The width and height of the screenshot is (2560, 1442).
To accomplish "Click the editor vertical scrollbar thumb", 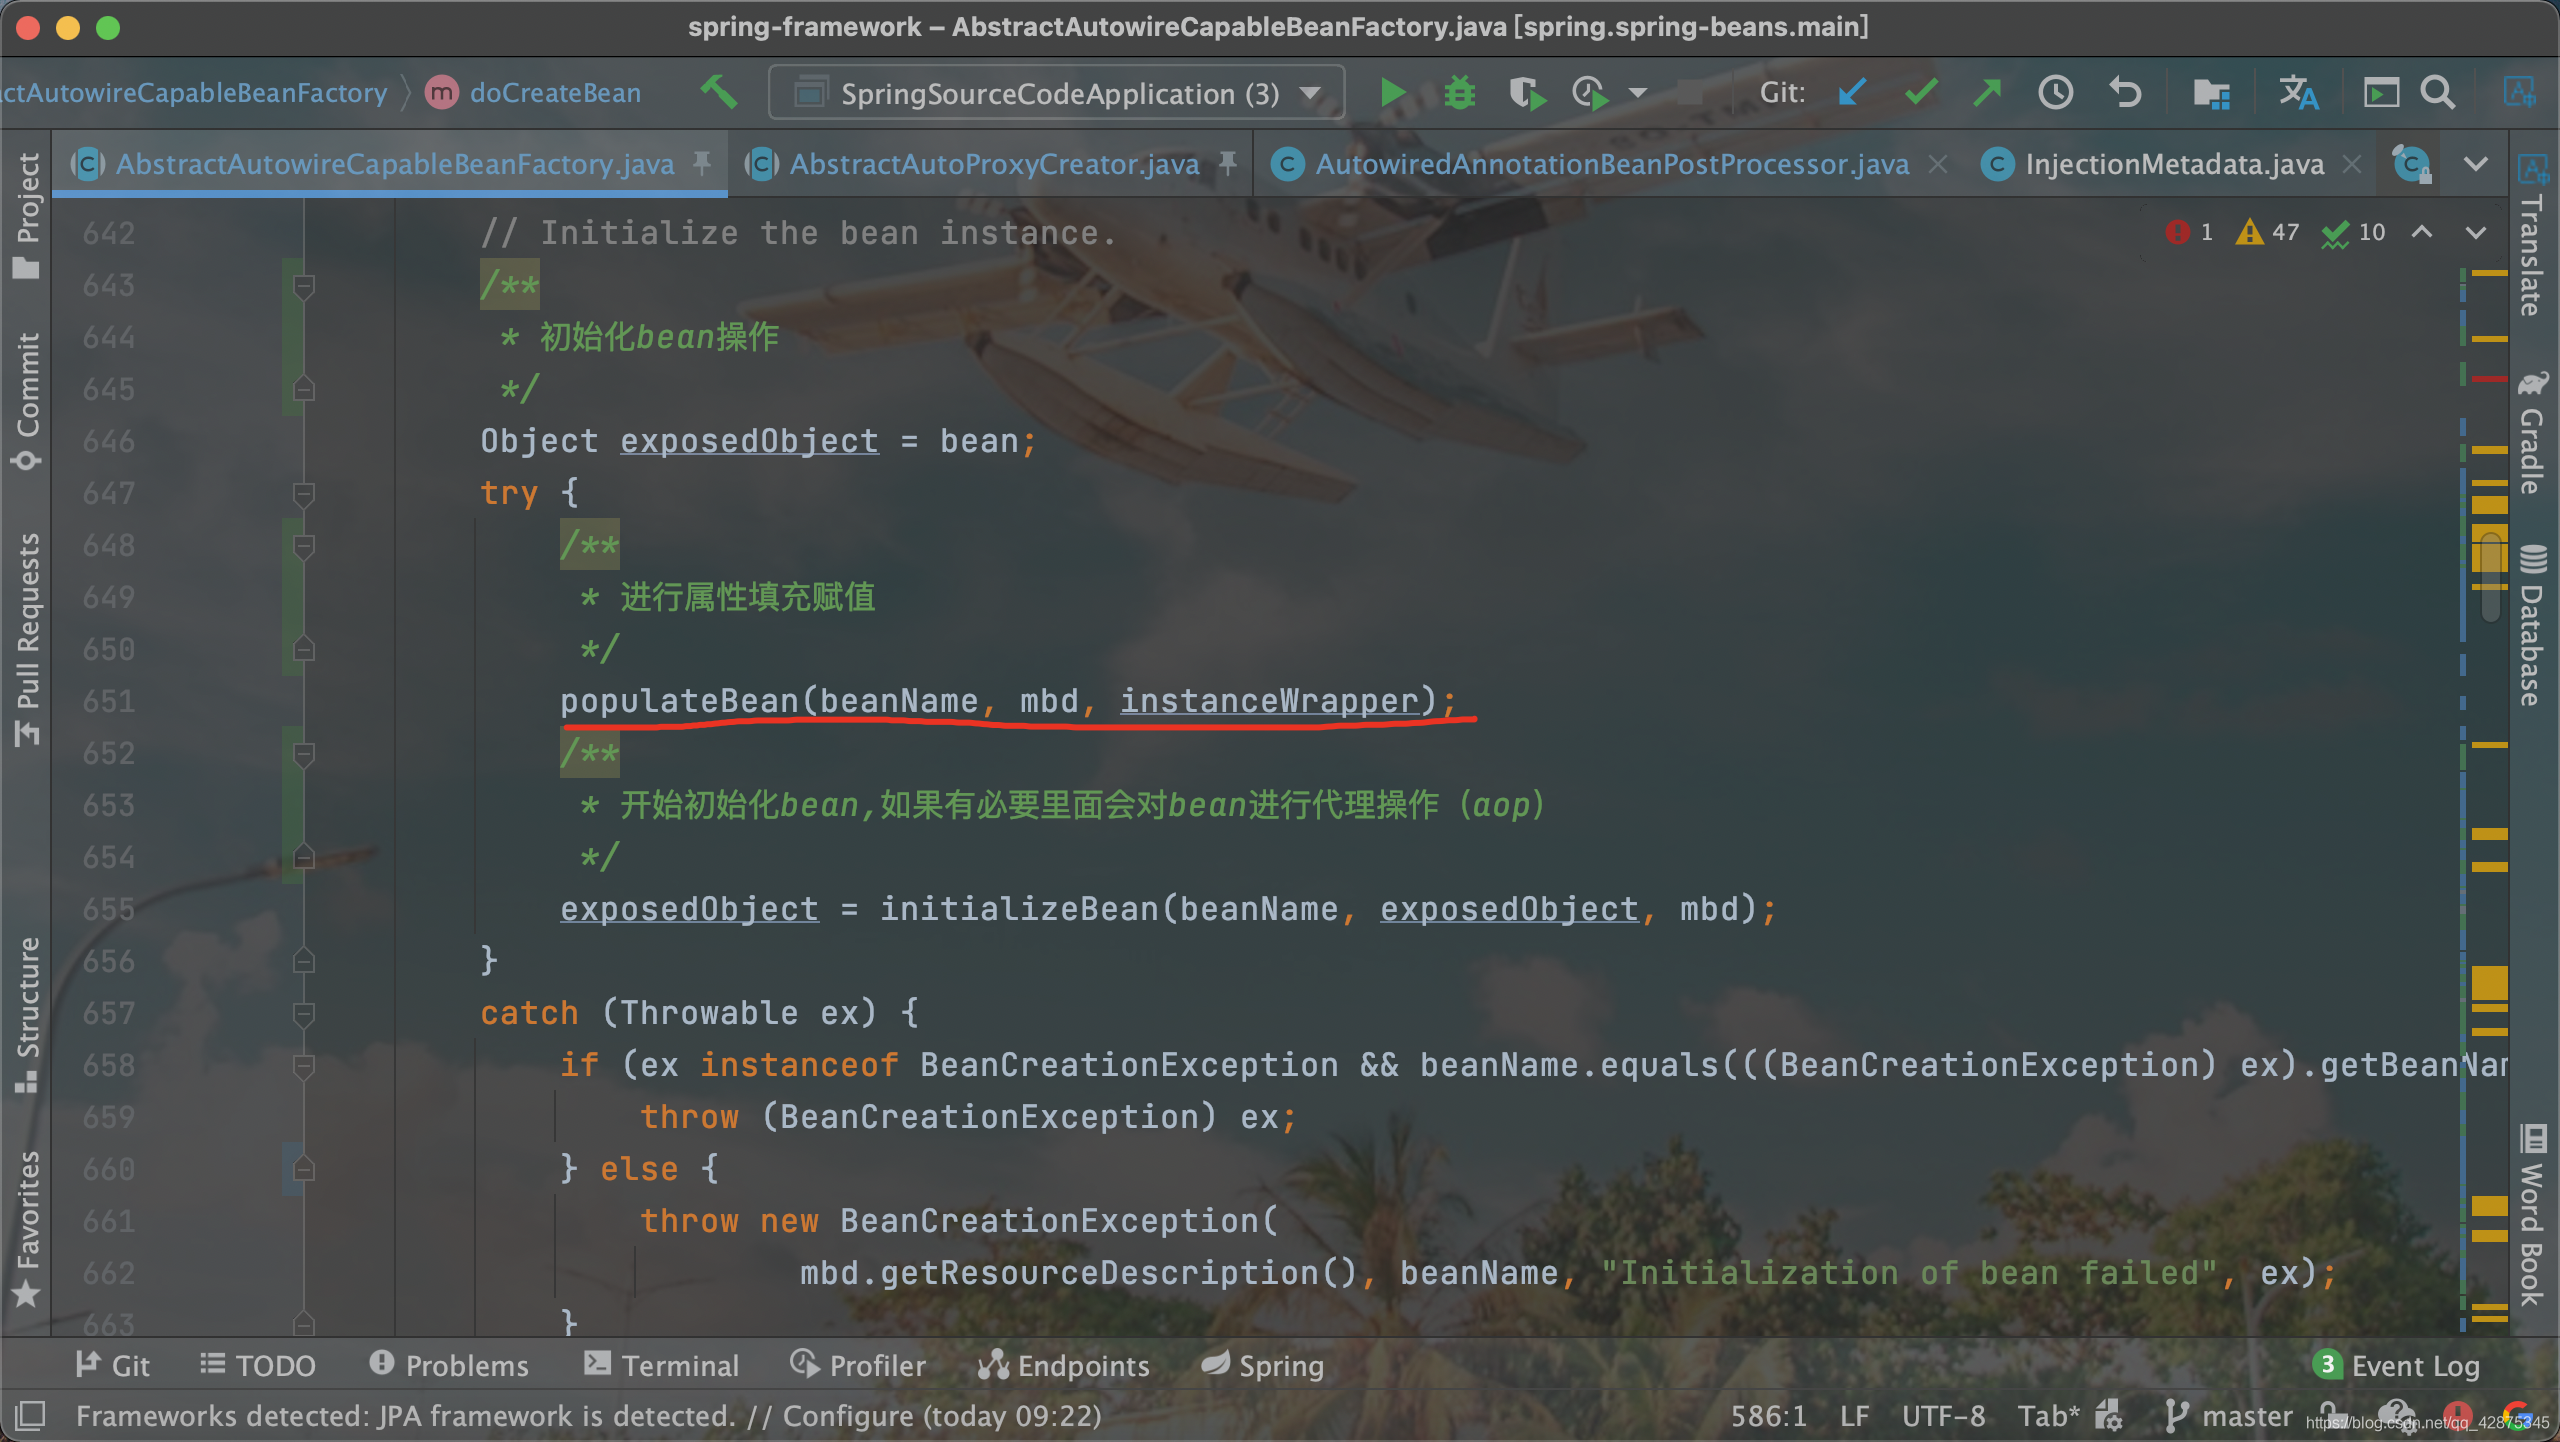I will (2491, 576).
